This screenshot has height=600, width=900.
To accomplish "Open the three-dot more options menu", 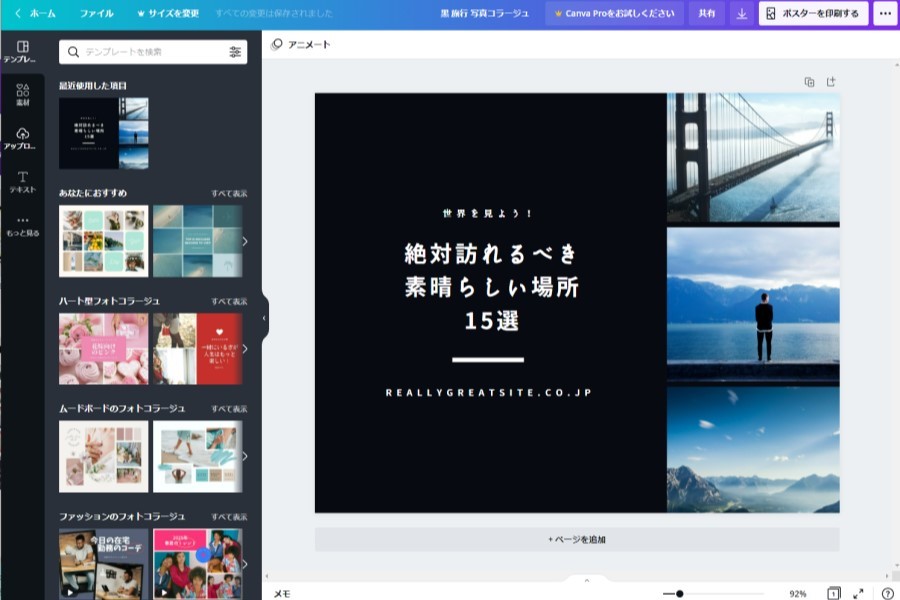I will point(884,14).
